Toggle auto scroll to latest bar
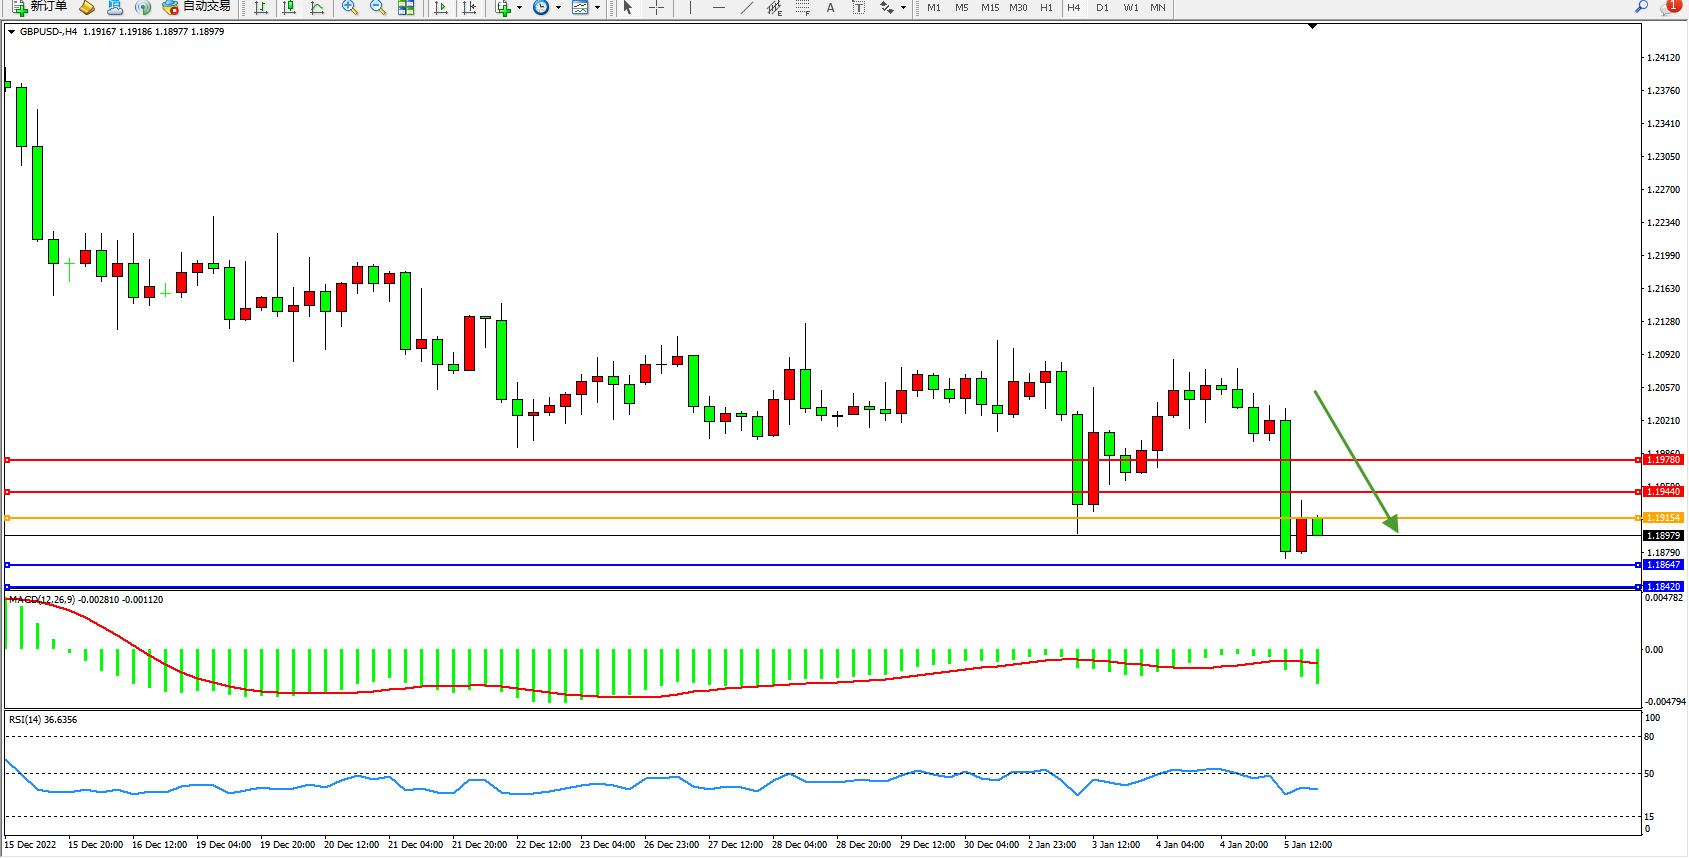 tap(441, 8)
